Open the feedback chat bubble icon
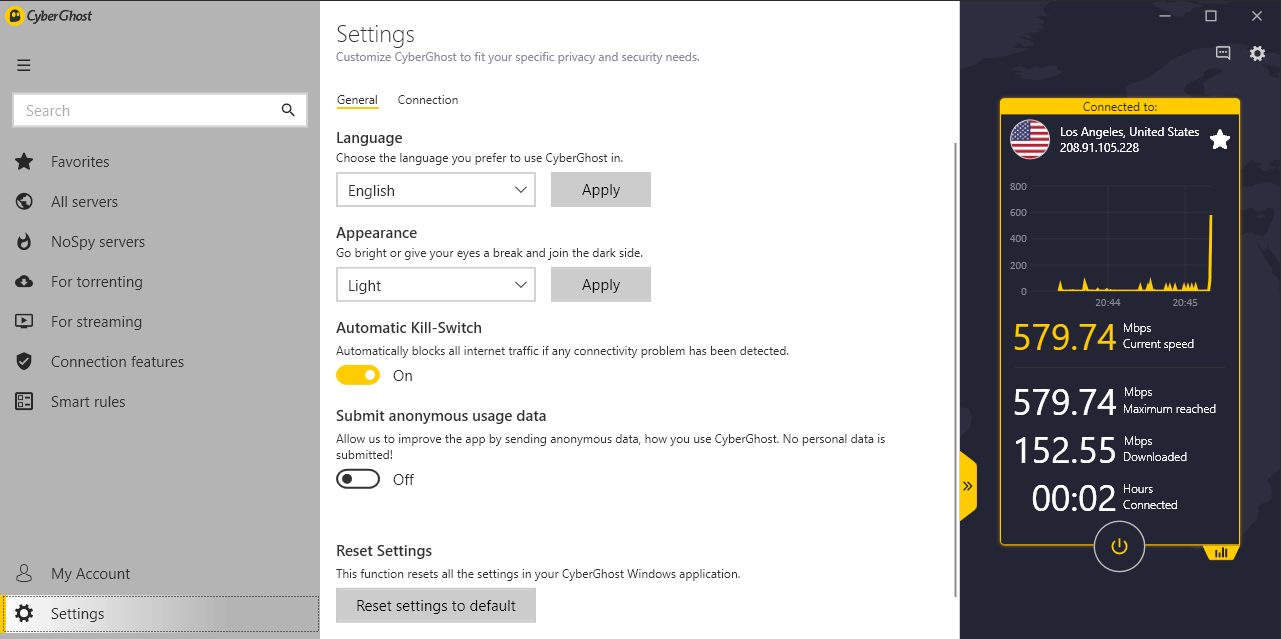Viewport: 1281px width, 639px height. pyautogui.click(x=1223, y=53)
